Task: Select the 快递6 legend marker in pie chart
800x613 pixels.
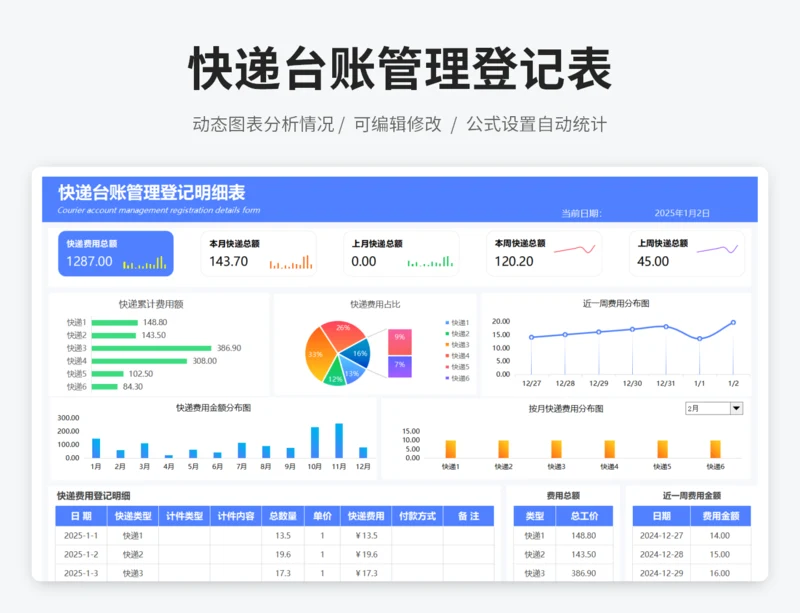Action: pyautogui.click(x=447, y=379)
